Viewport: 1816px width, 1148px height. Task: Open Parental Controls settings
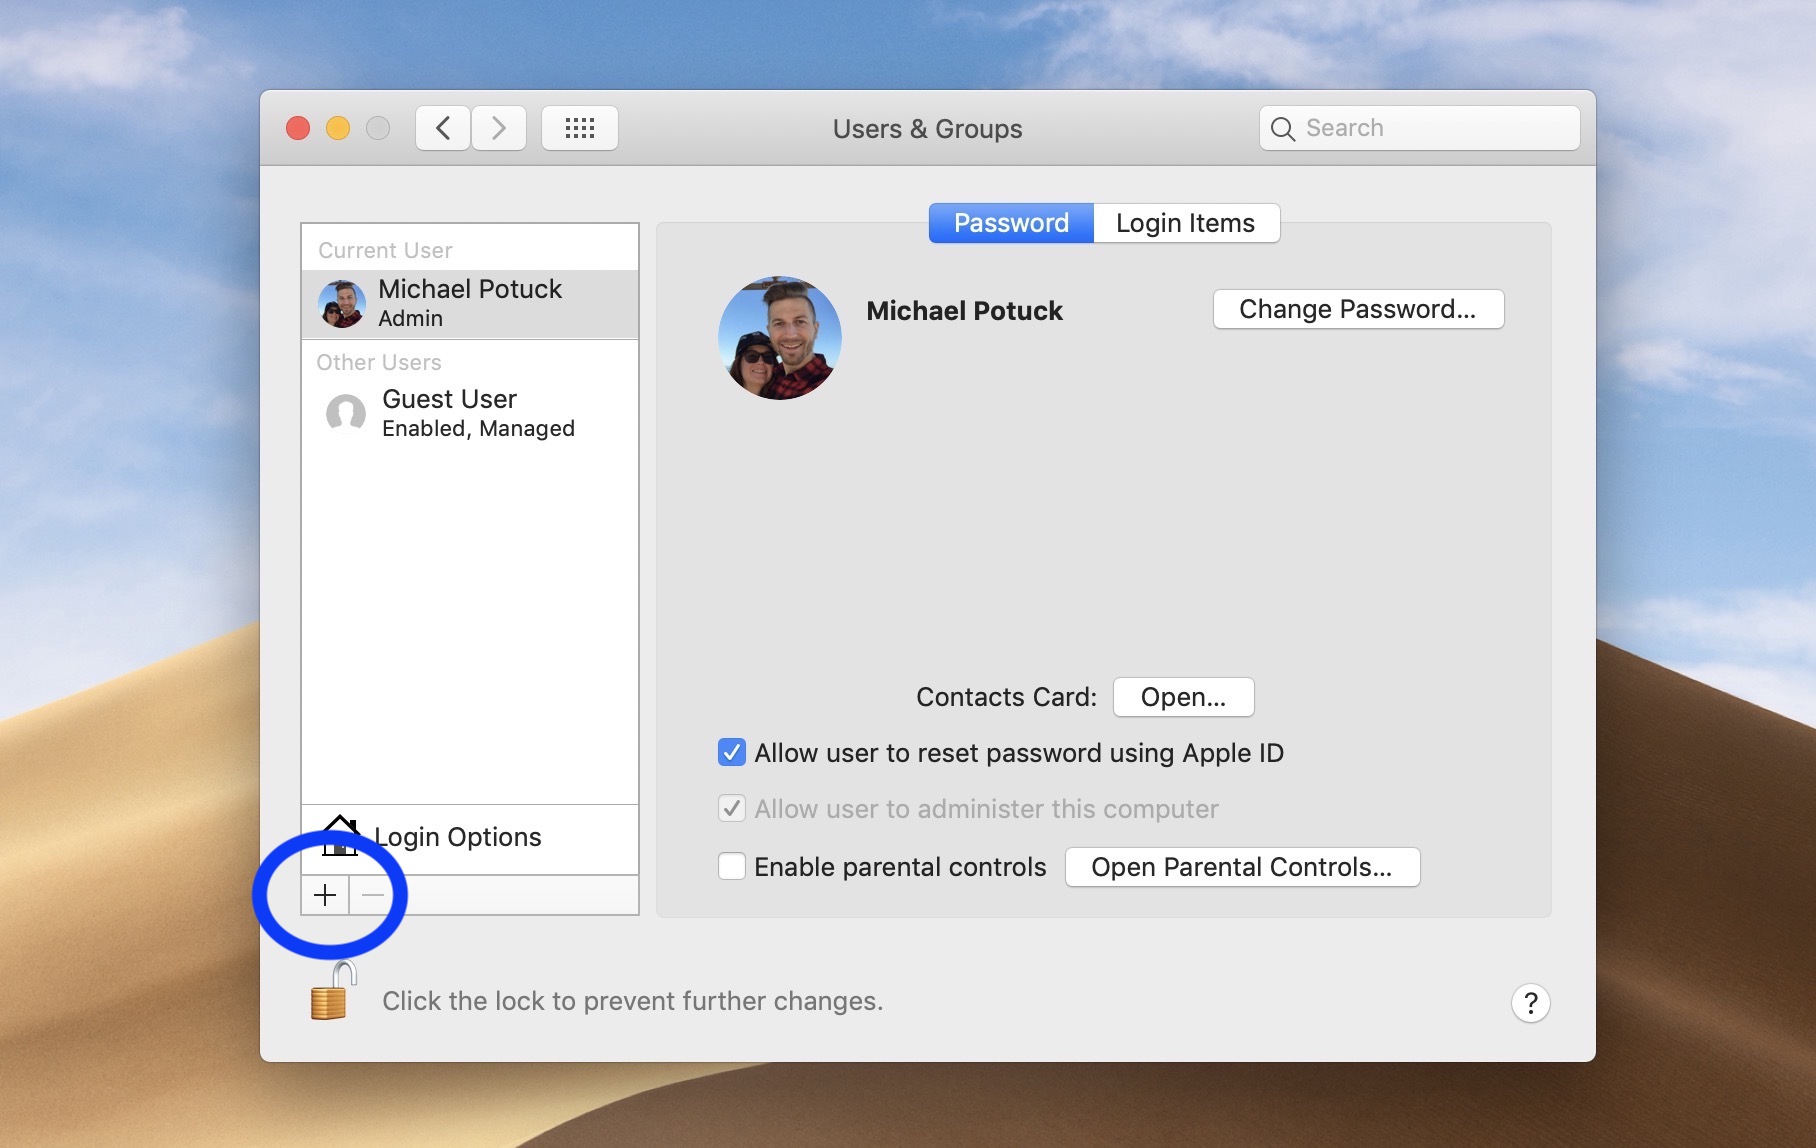coord(1241,867)
